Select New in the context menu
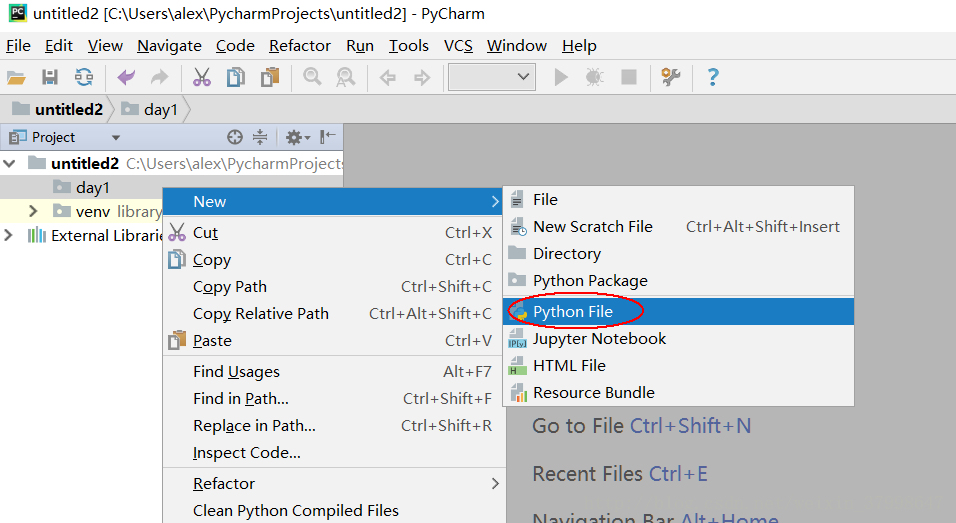This screenshot has width=956, height=523. [333, 202]
